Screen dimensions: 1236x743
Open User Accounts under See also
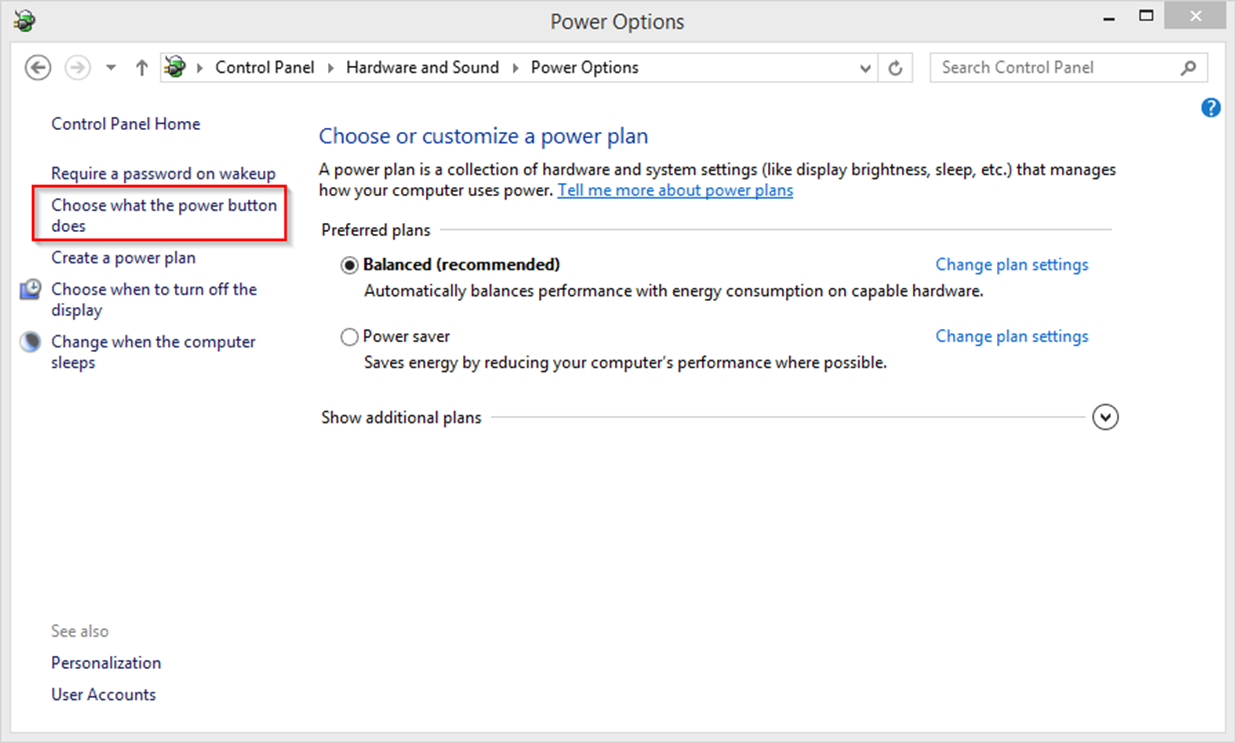click(x=104, y=695)
